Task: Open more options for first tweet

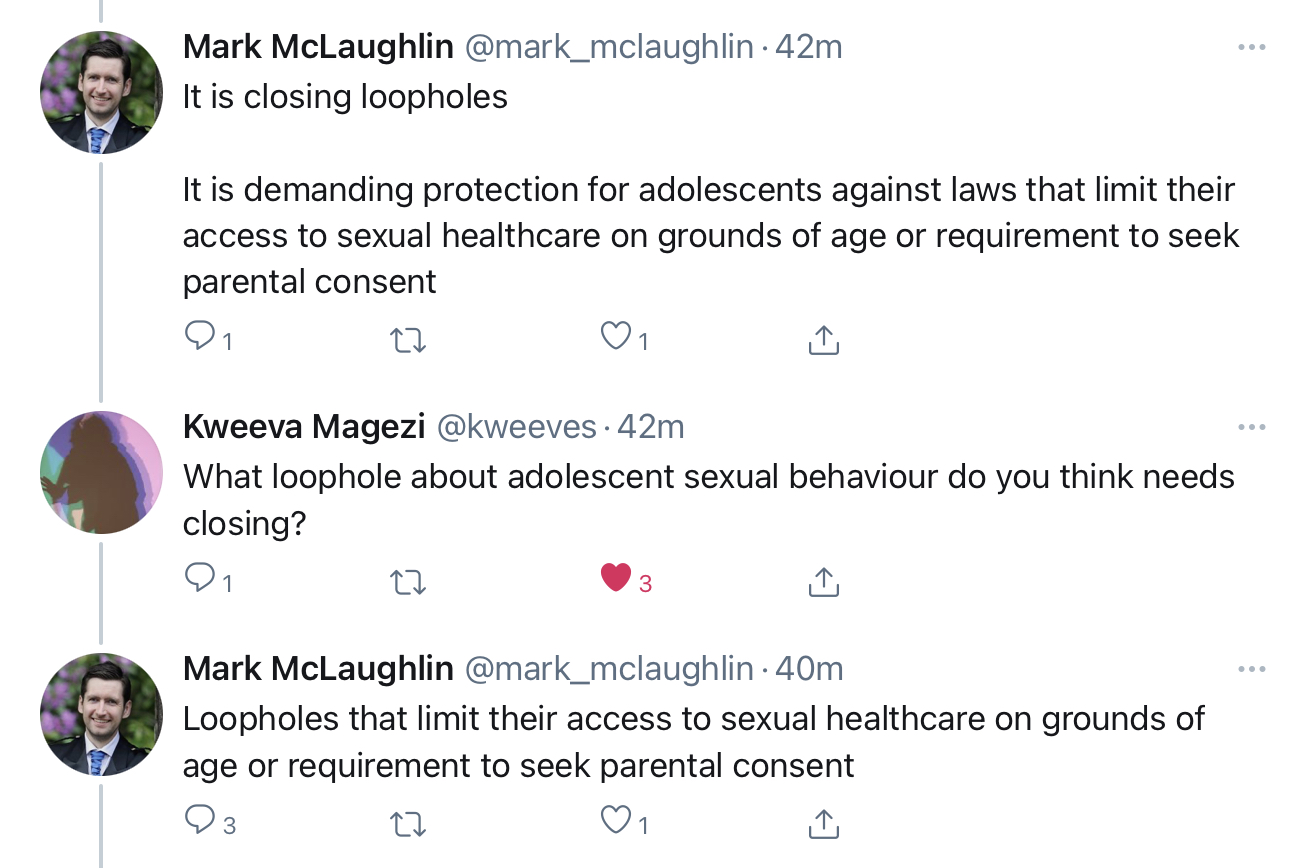Action: [x=1251, y=47]
